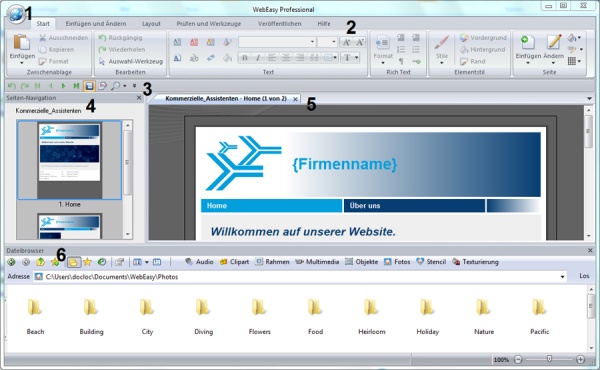
Task: Click the play arrow in quick toolbar
Action: tap(64, 86)
